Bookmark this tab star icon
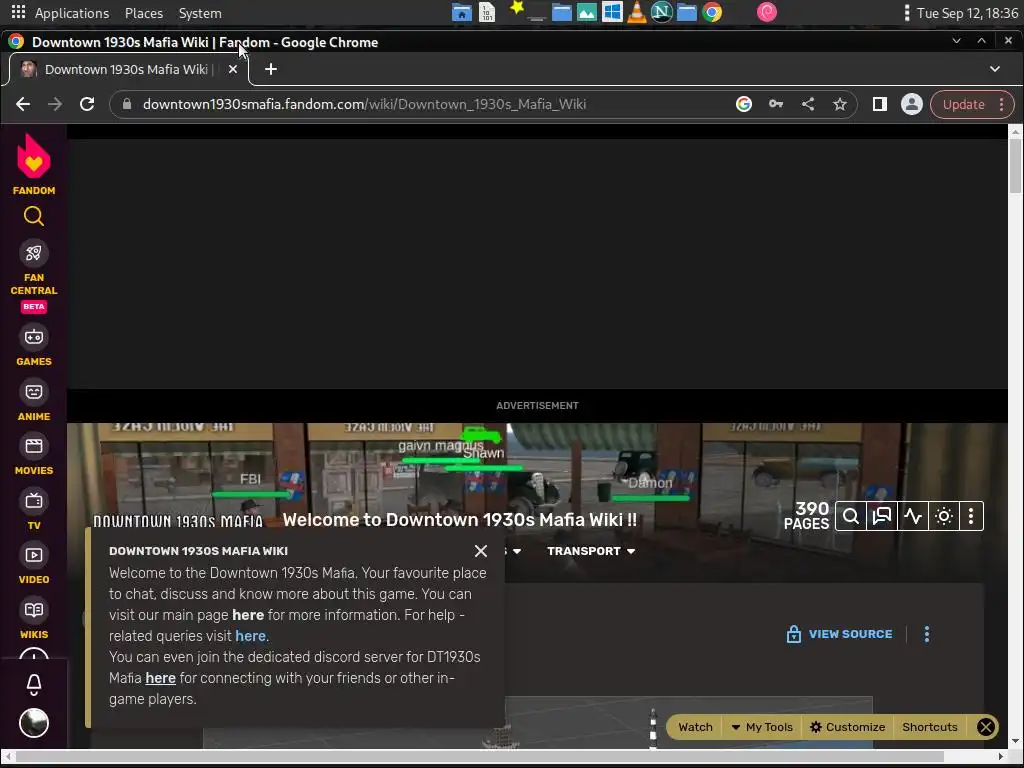Image resolution: width=1024 pixels, height=768 pixels. (x=840, y=104)
